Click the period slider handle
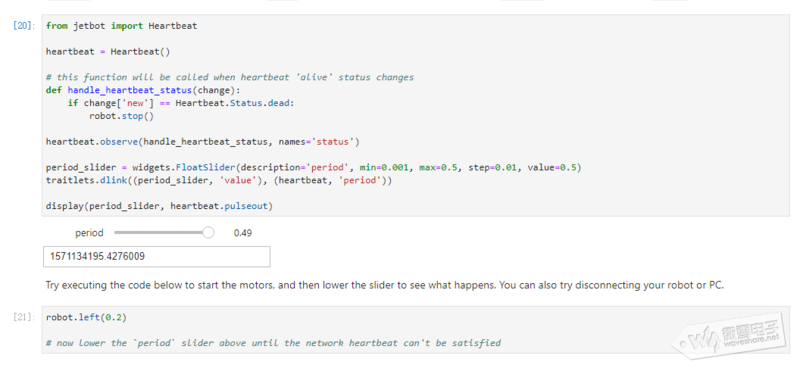This screenshot has width=800, height=368. (x=208, y=233)
